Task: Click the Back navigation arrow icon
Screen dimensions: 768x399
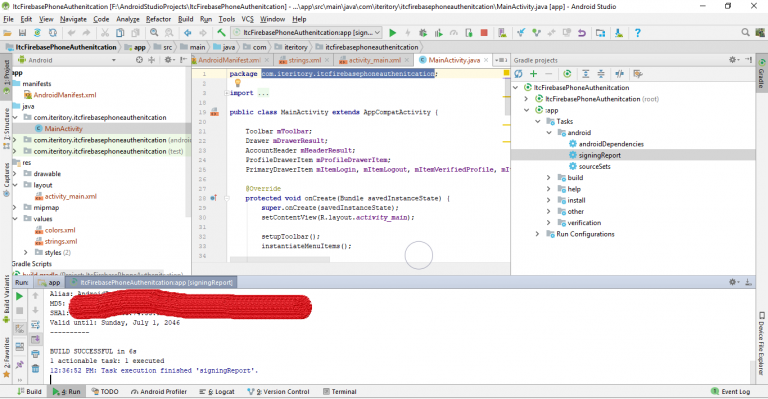Action: pyautogui.click(x=188, y=33)
